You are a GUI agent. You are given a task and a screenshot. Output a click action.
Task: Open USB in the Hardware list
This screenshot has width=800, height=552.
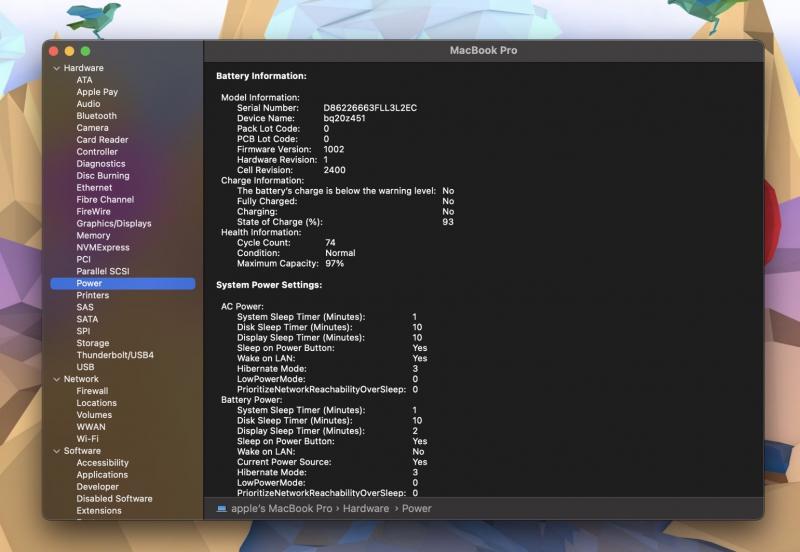point(85,367)
